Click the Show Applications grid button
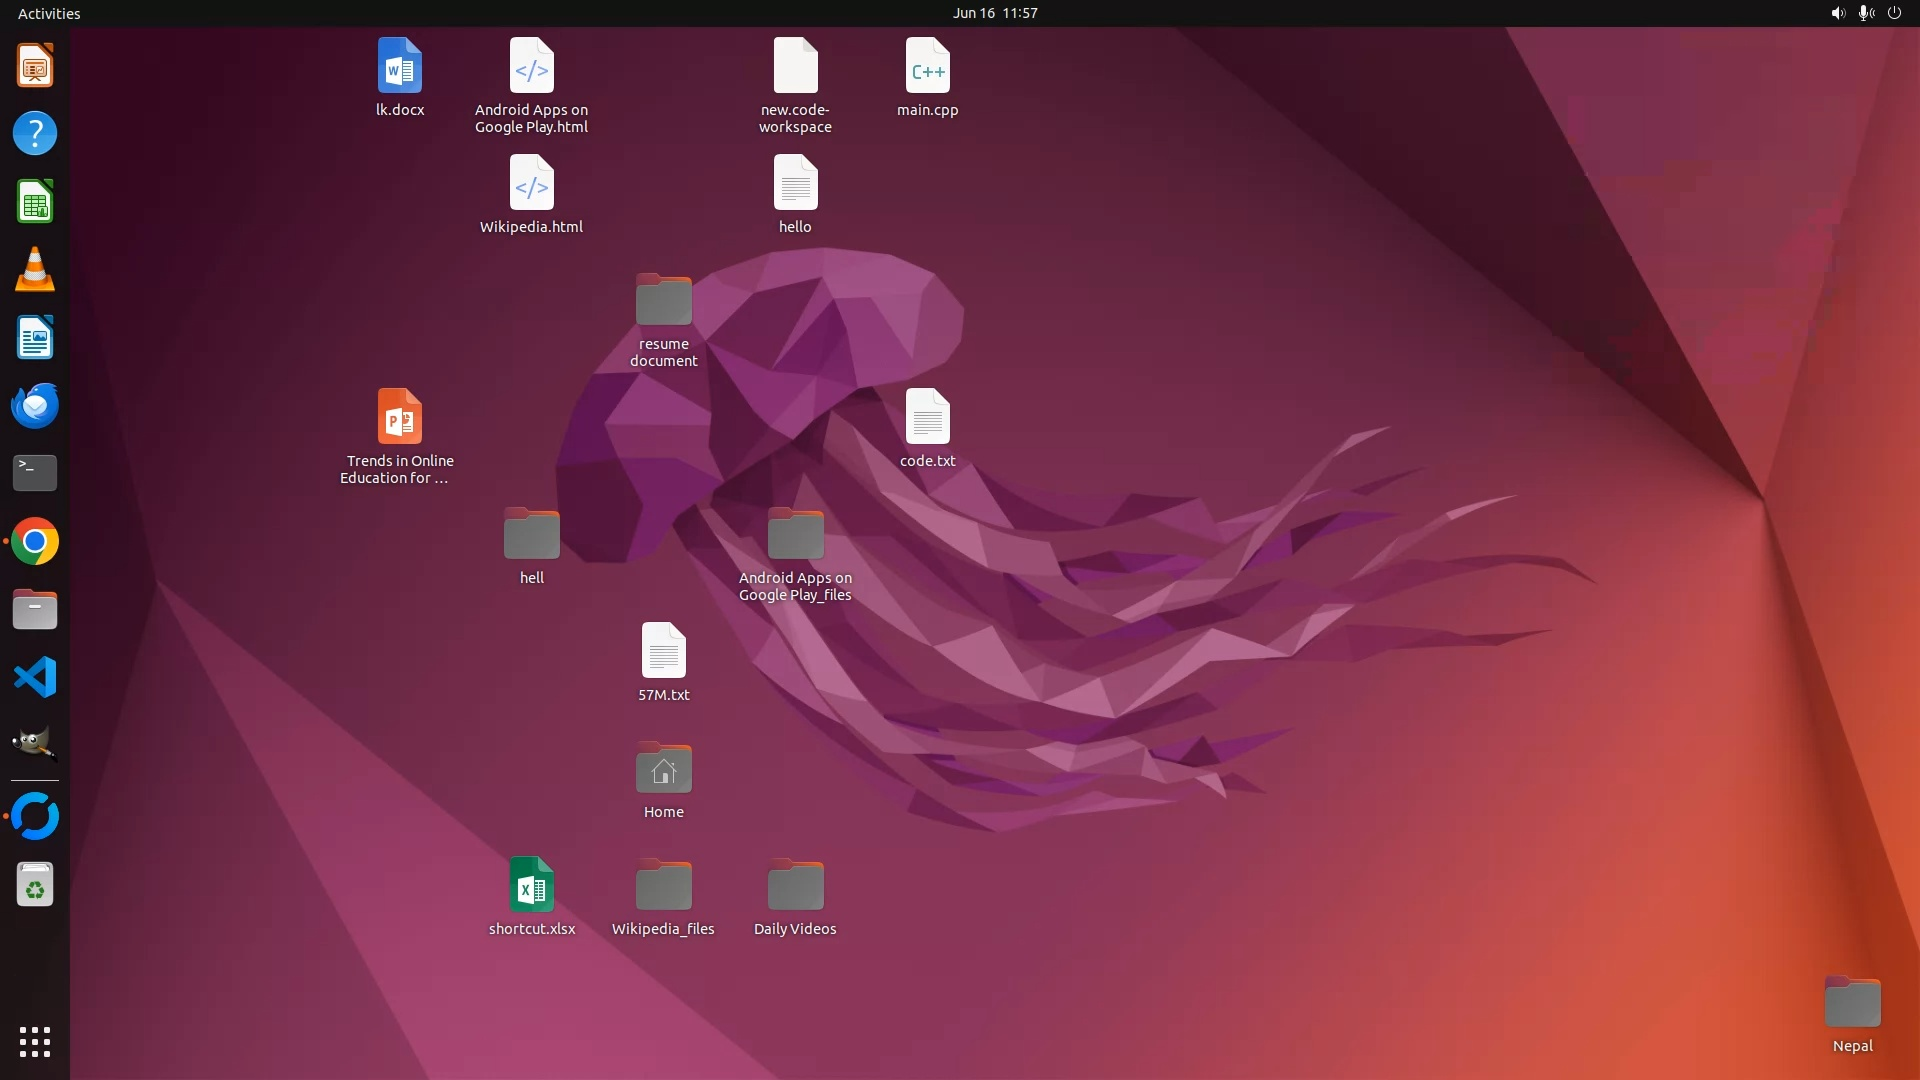 click(35, 1041)
